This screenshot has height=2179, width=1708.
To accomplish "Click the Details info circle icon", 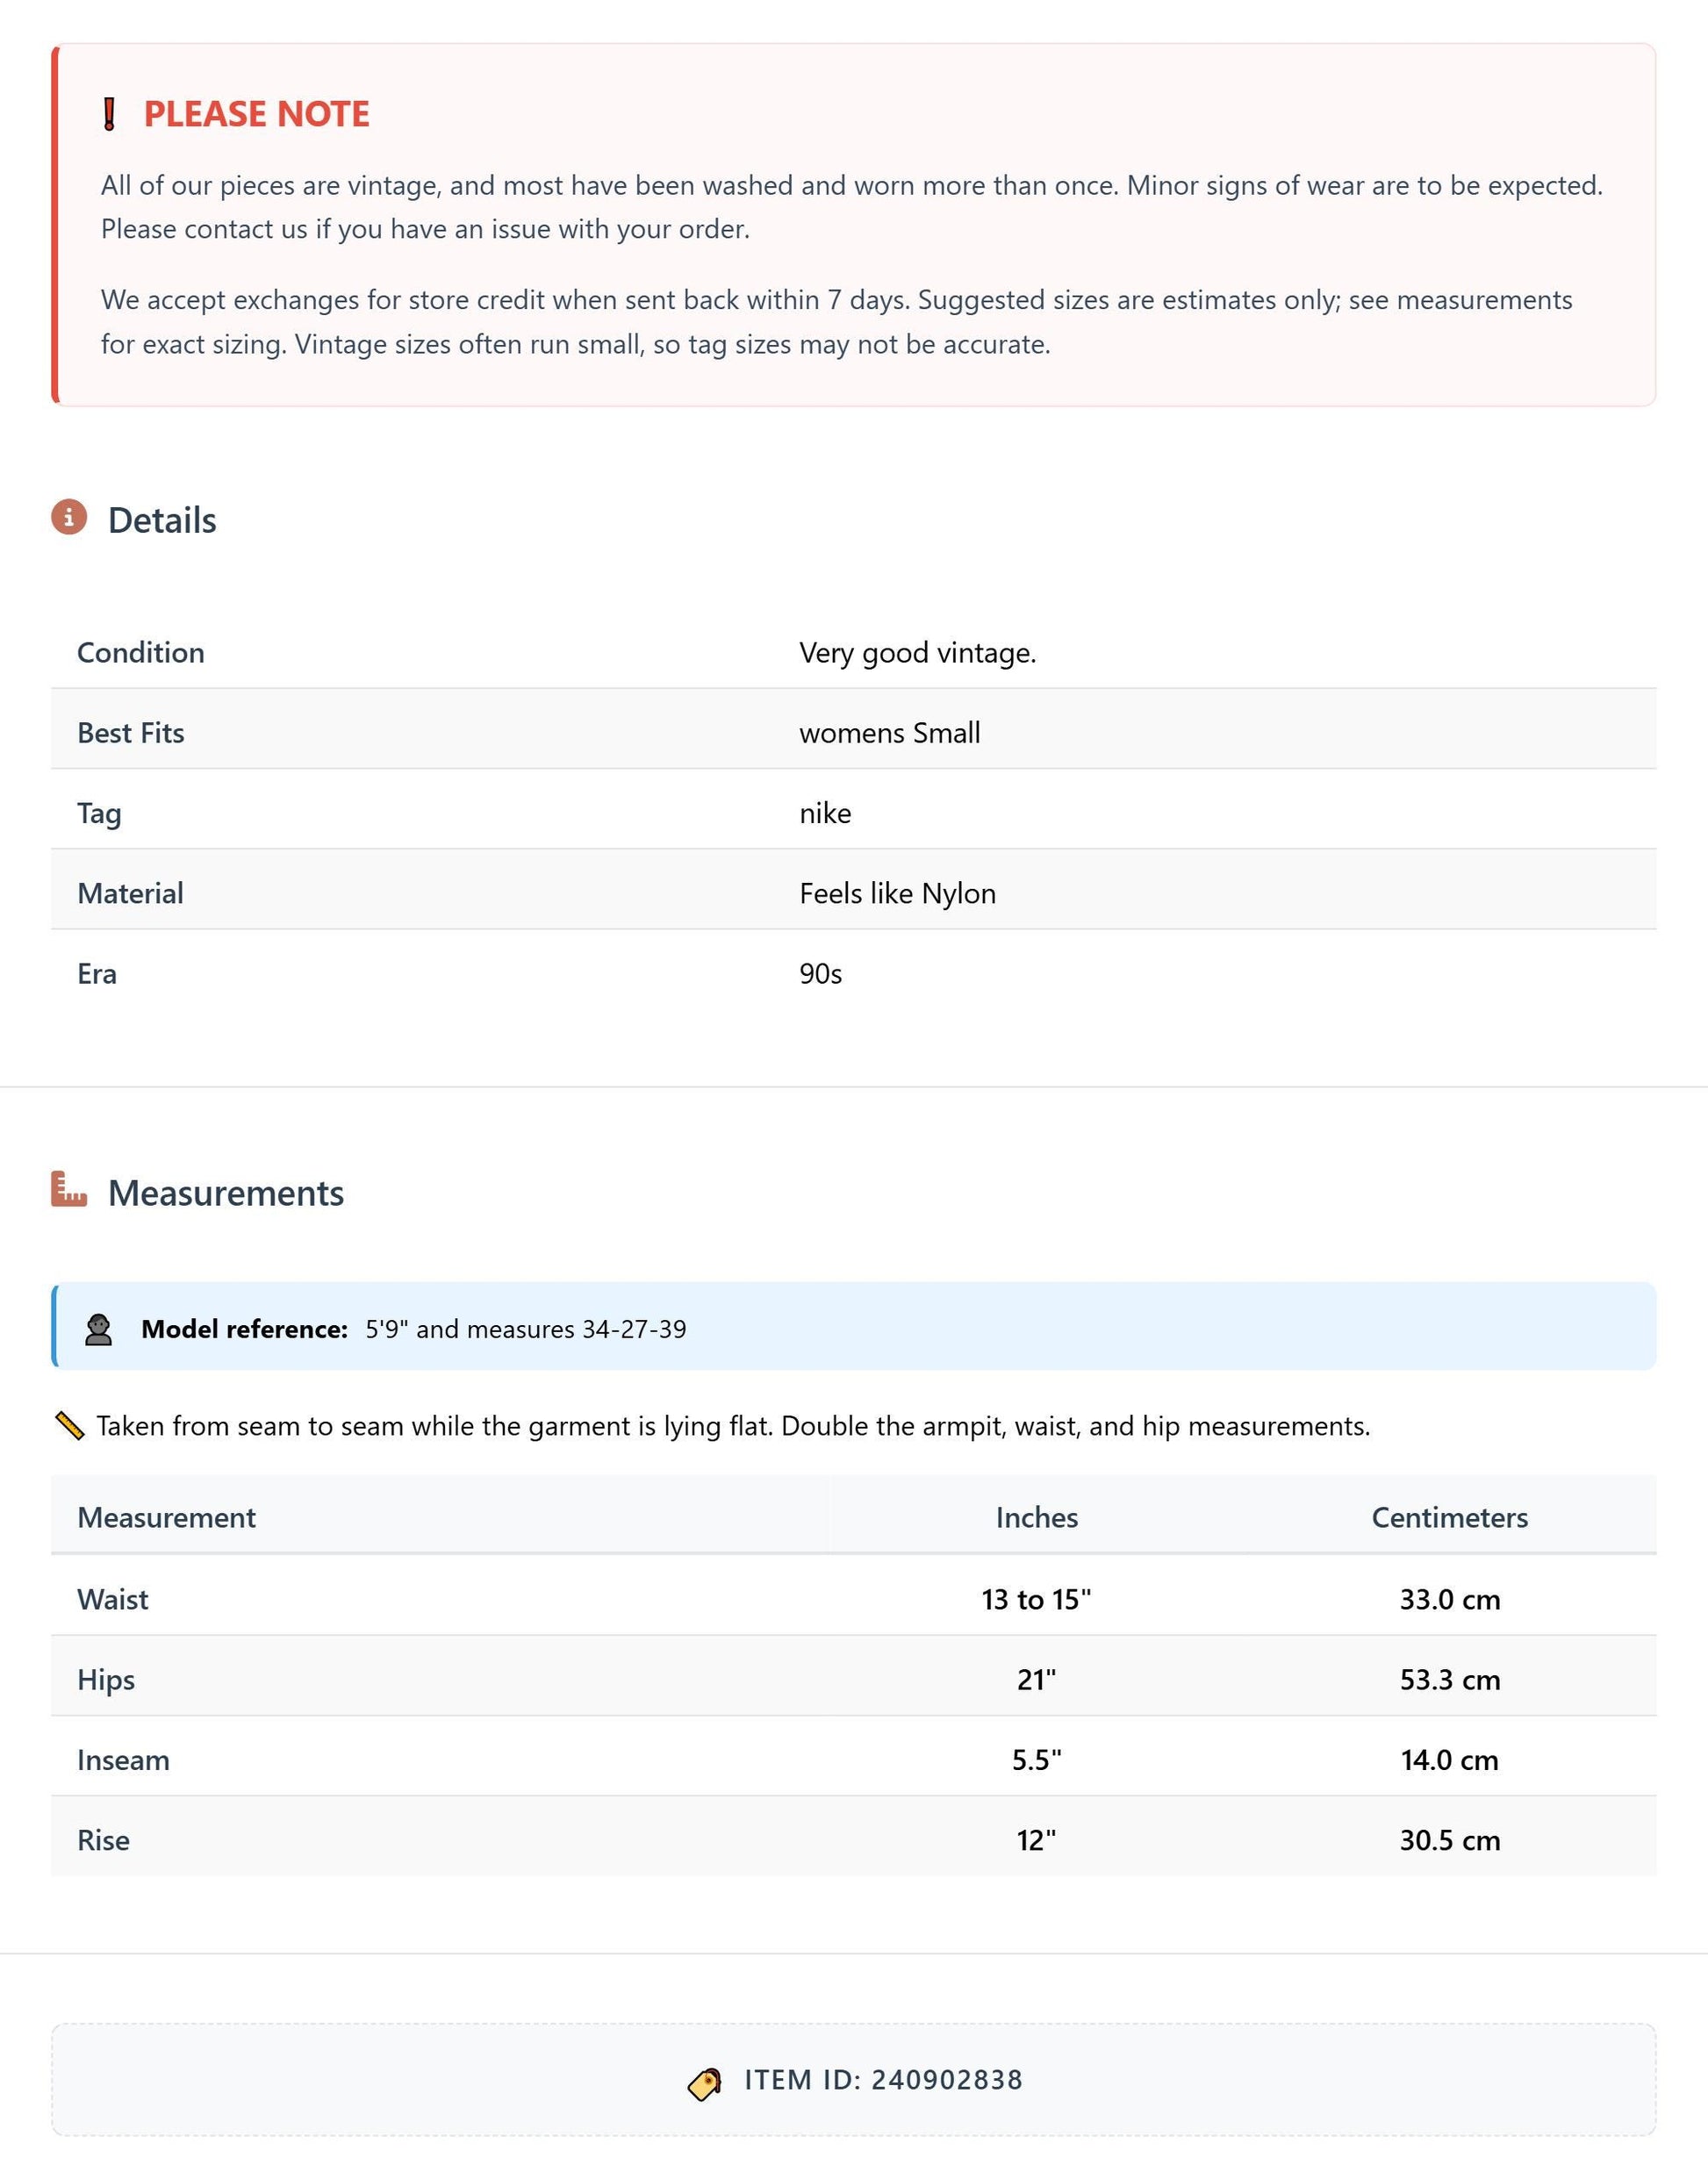I will pos(69,517).
